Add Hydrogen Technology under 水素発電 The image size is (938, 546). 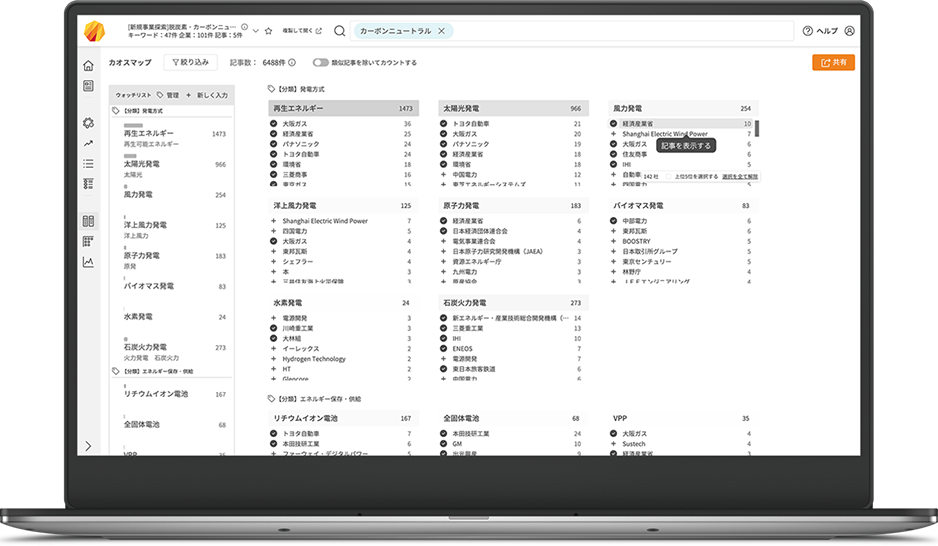point(273,359)
